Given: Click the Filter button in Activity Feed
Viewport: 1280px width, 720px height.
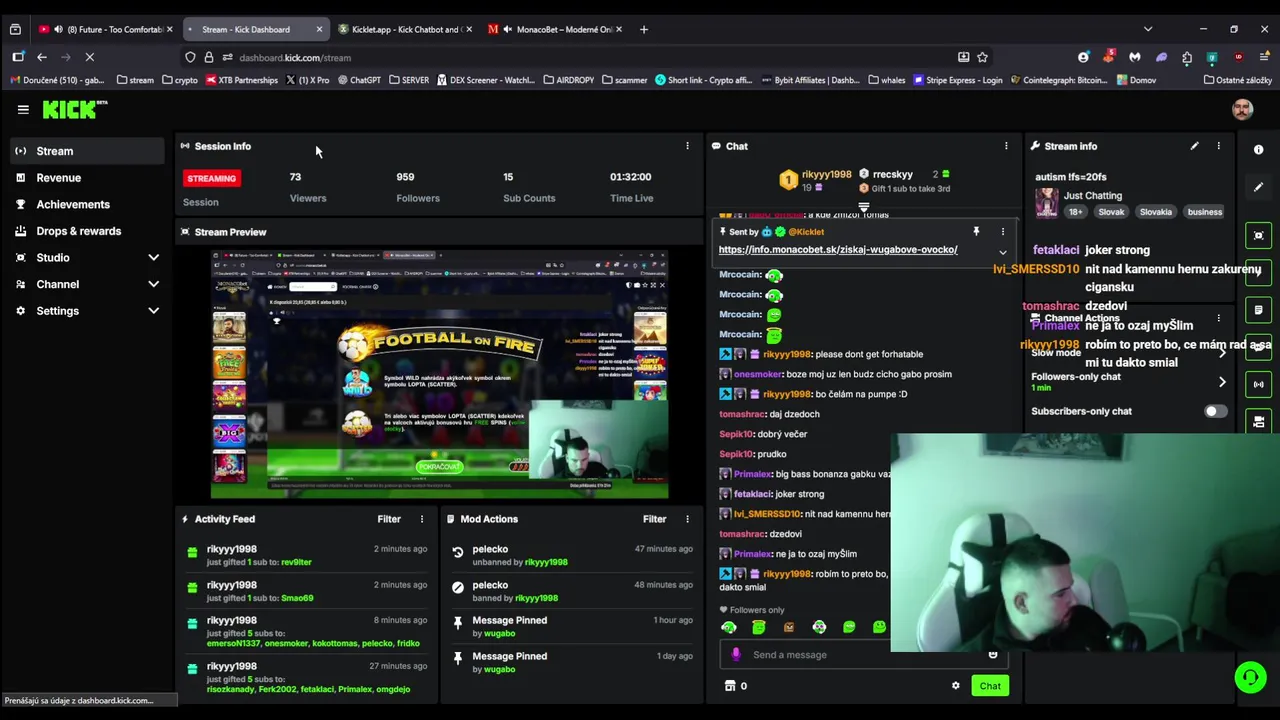Looking at the screenshot, I should tap(389, 519).
